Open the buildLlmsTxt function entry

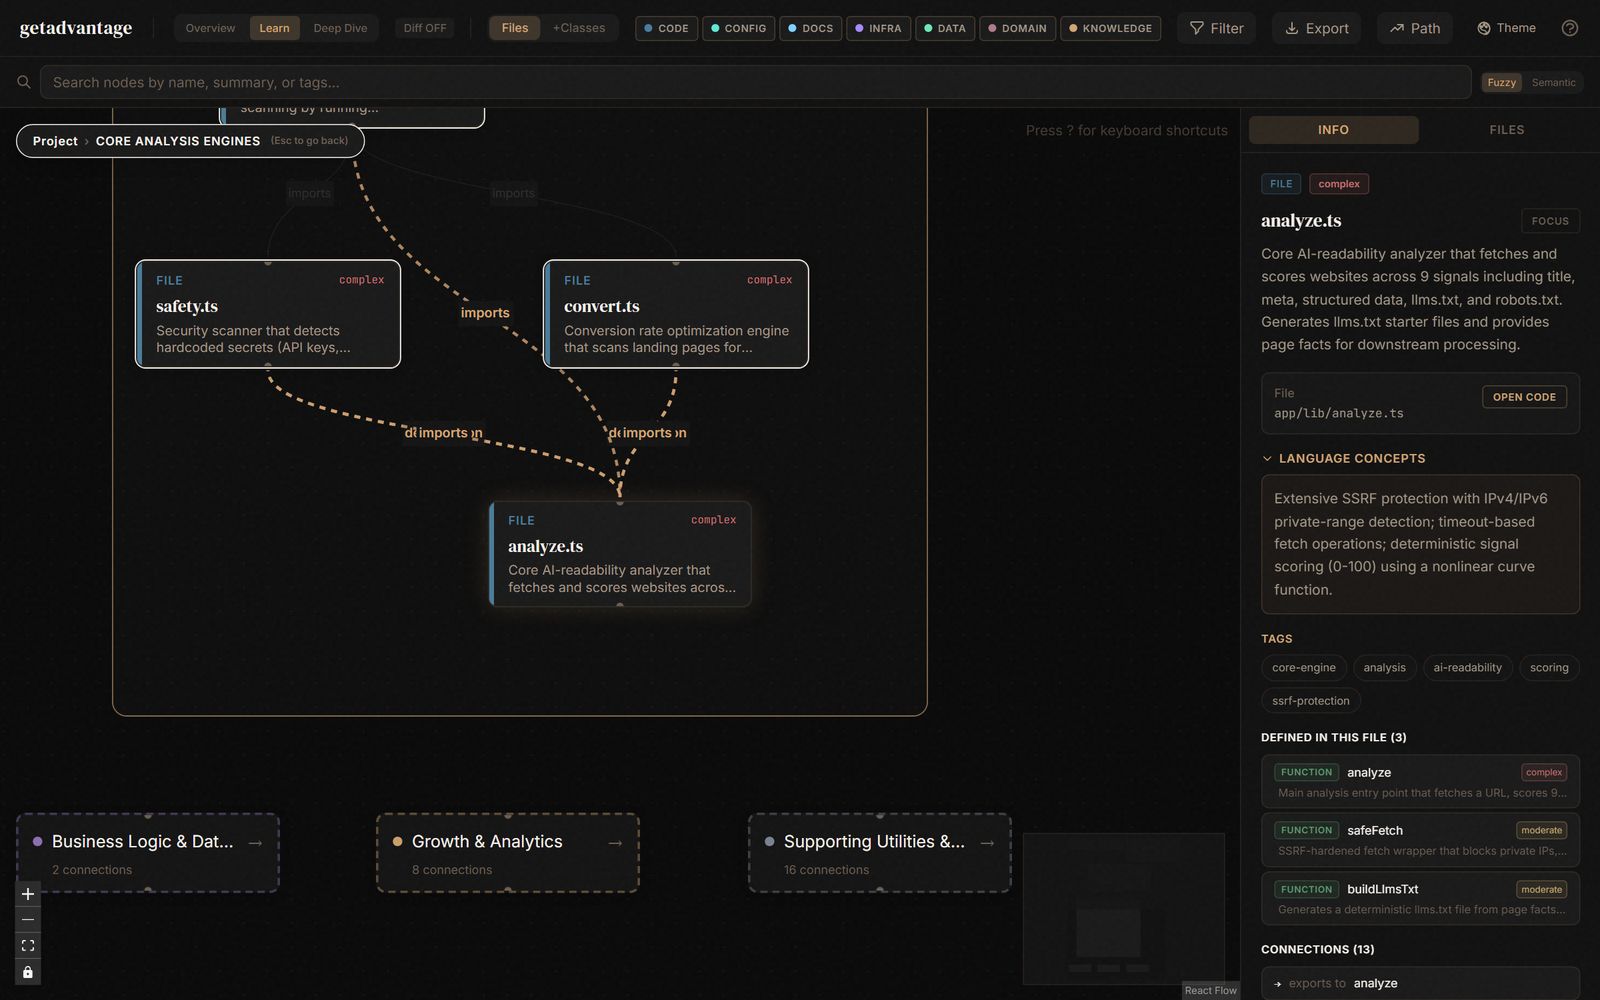pyautogui.click(x=1420, y=898)
